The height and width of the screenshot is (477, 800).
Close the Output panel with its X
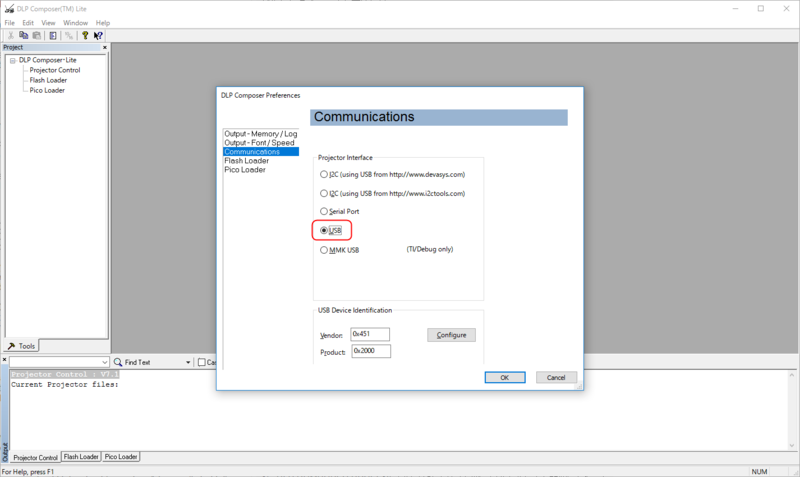click(x=5, y=360)
